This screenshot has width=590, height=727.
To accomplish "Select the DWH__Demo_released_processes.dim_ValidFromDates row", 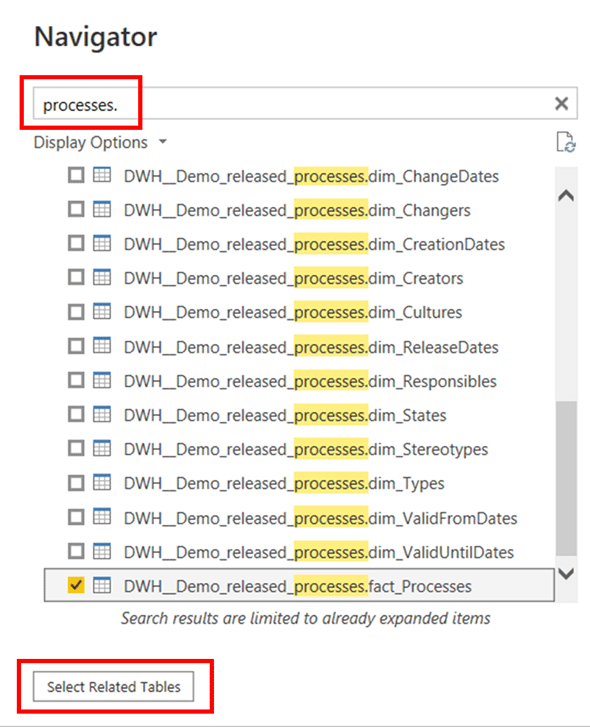I will pyautogui.click(x=299, y=518).
